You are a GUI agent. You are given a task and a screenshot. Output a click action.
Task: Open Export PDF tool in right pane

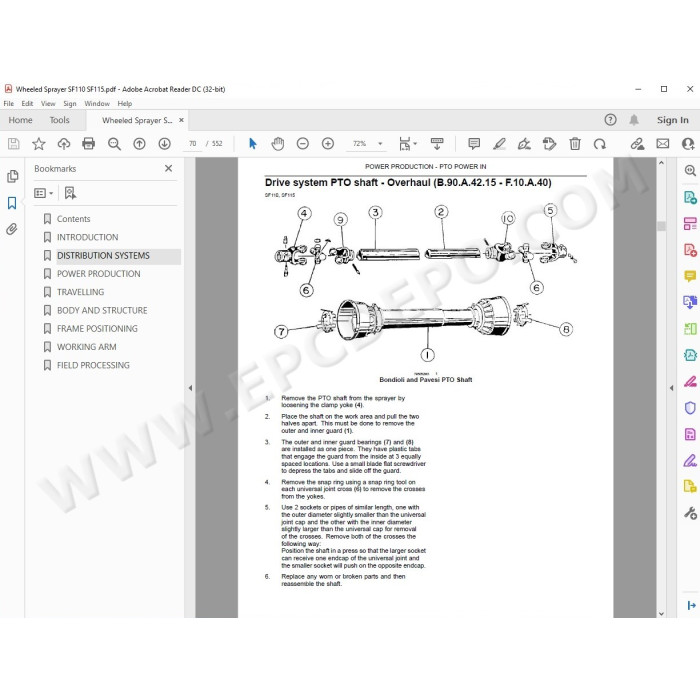tap(690, 197)
